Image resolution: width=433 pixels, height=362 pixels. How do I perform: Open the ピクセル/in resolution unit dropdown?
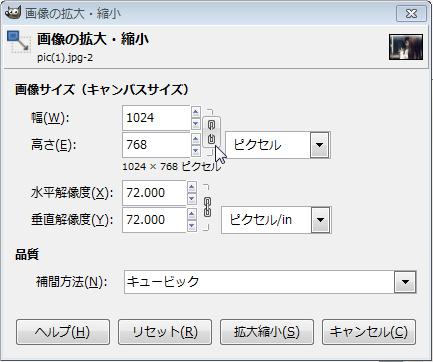[x=276, y=220]
